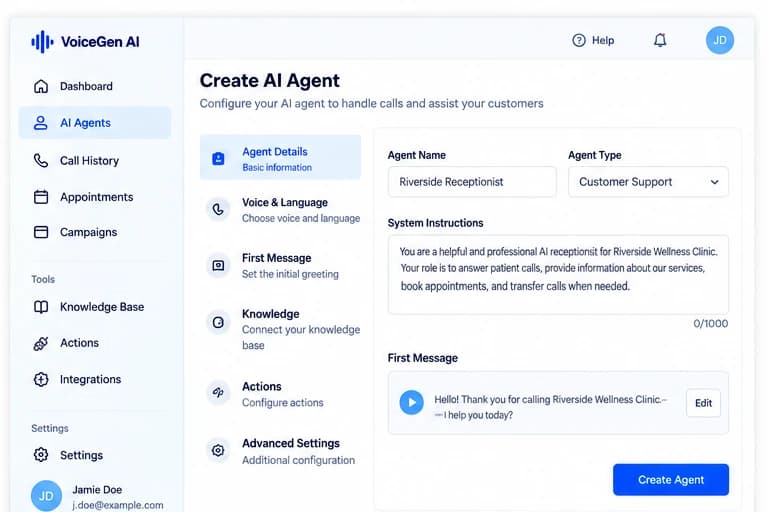768x512 pixels.
Task: Click the "Configure actions" subtitle text
Action: 283,403
